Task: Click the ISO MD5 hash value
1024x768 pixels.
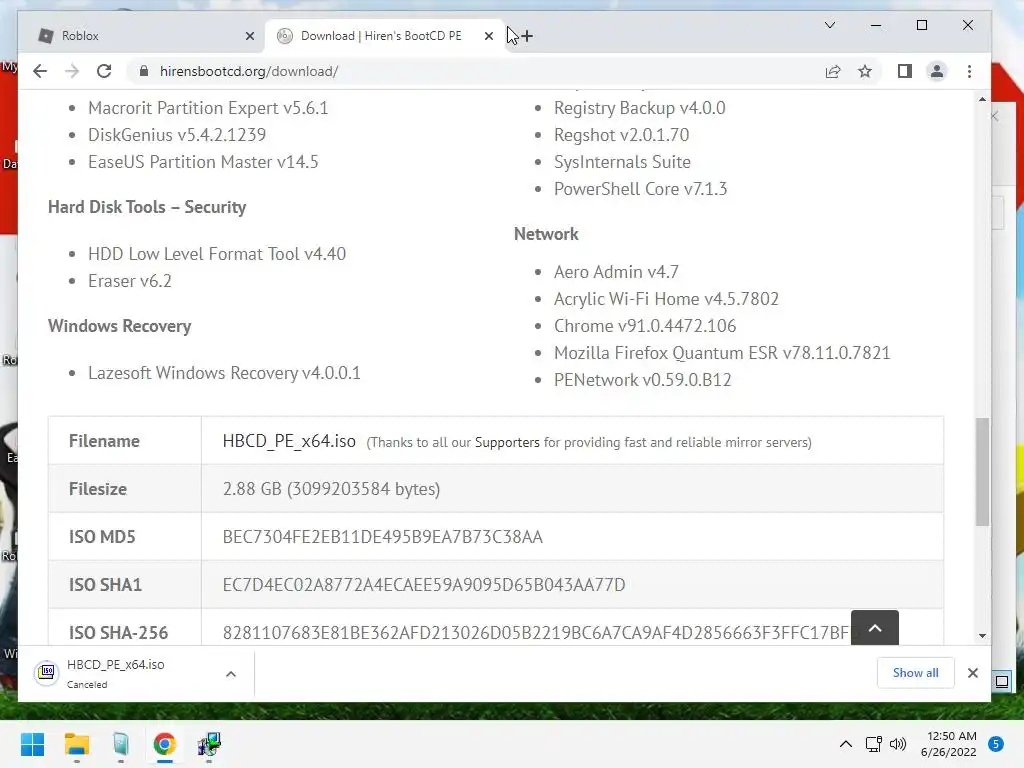Action: 383,537
